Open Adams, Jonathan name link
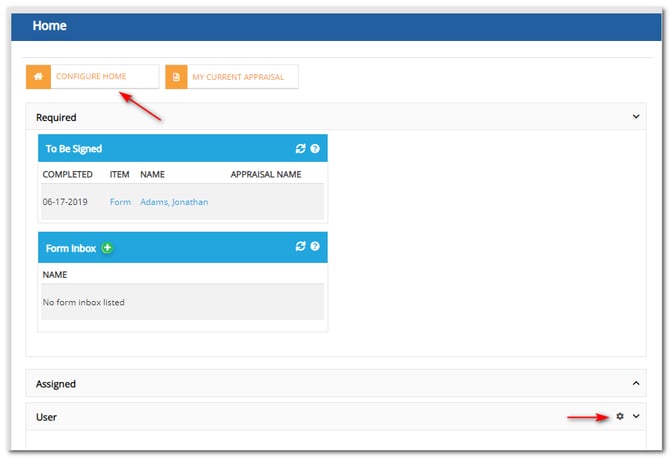 [174, 202]
